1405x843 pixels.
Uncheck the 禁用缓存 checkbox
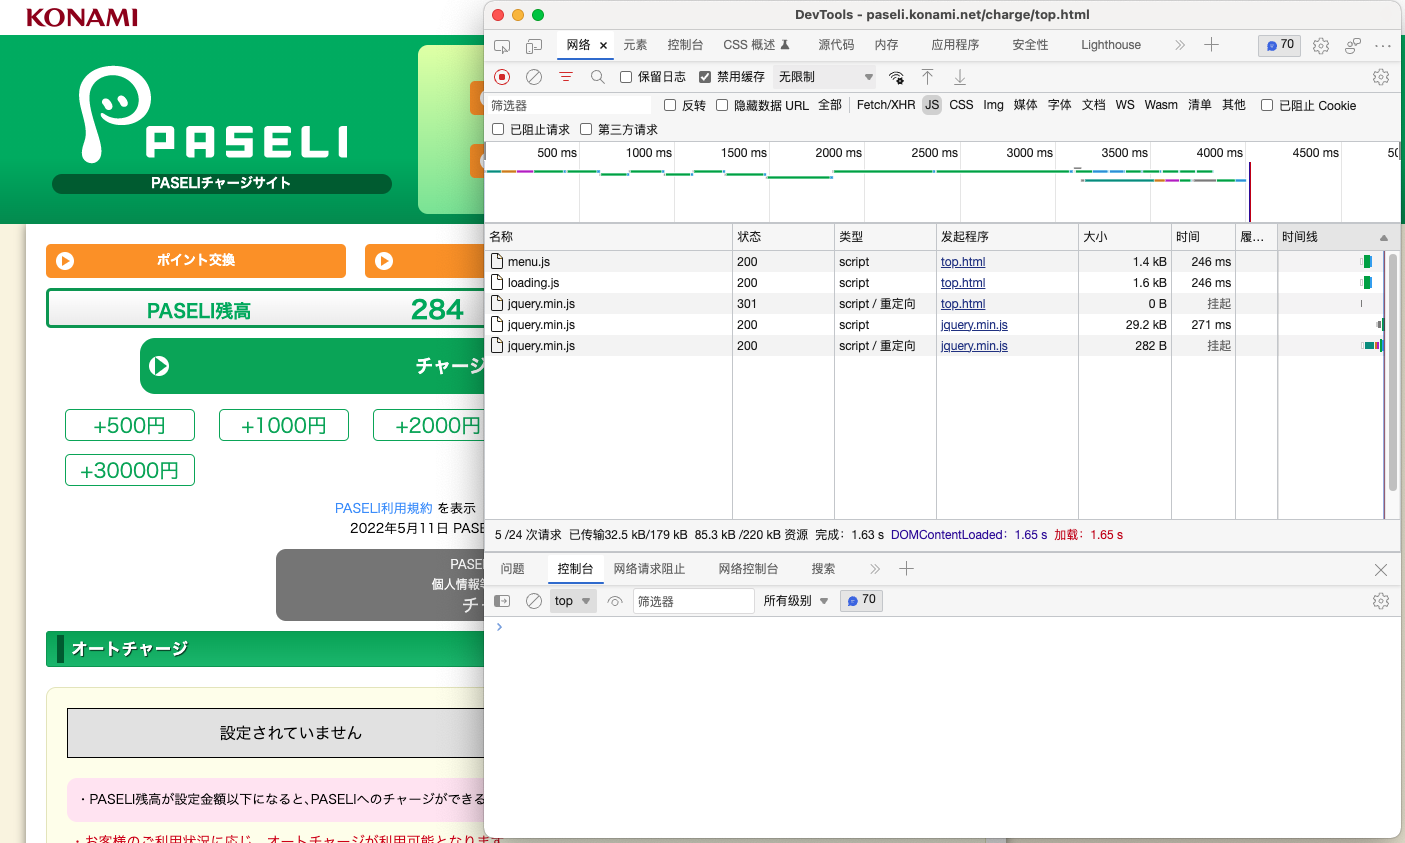pos(705,77)
